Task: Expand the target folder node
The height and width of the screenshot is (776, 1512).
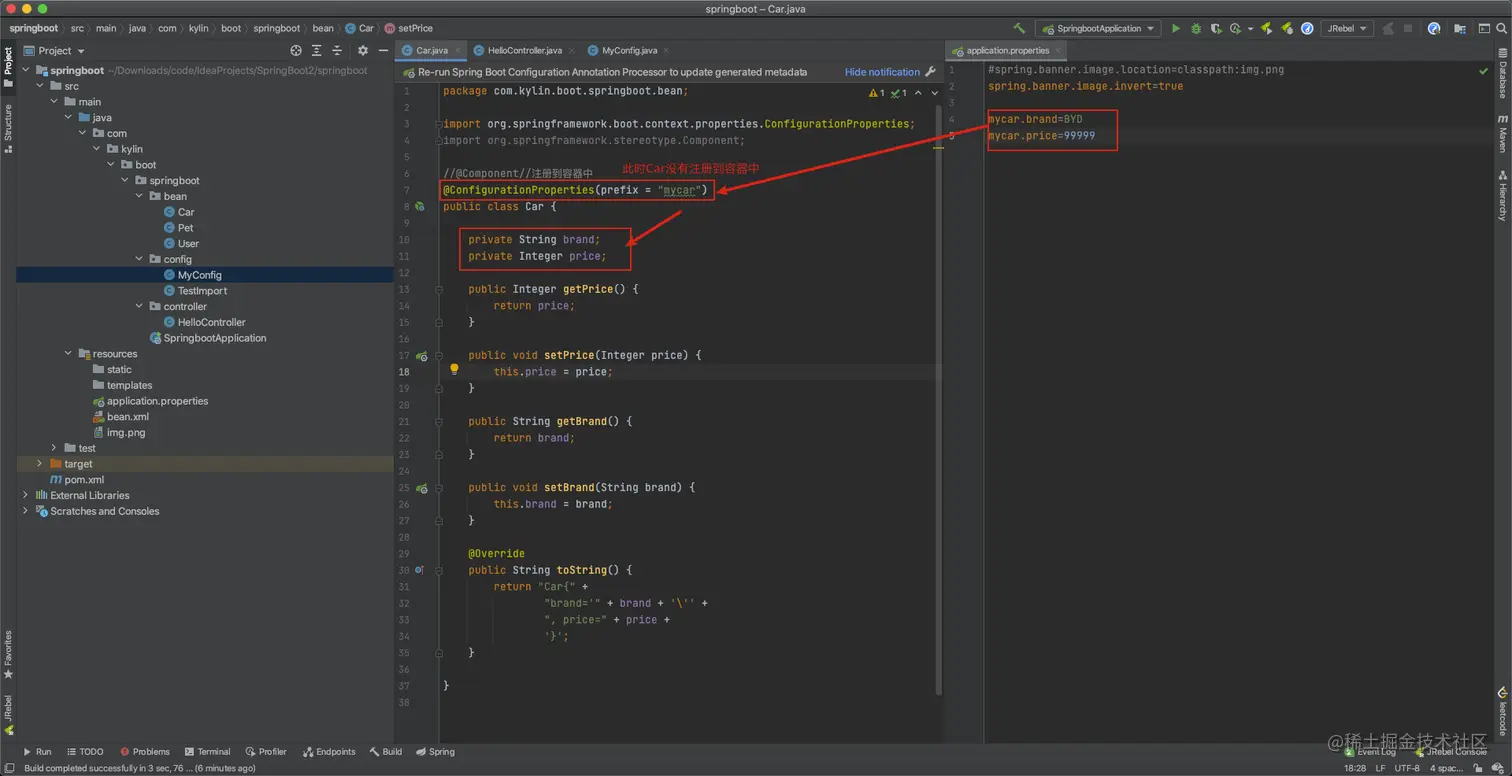Action: coord(40,464)
